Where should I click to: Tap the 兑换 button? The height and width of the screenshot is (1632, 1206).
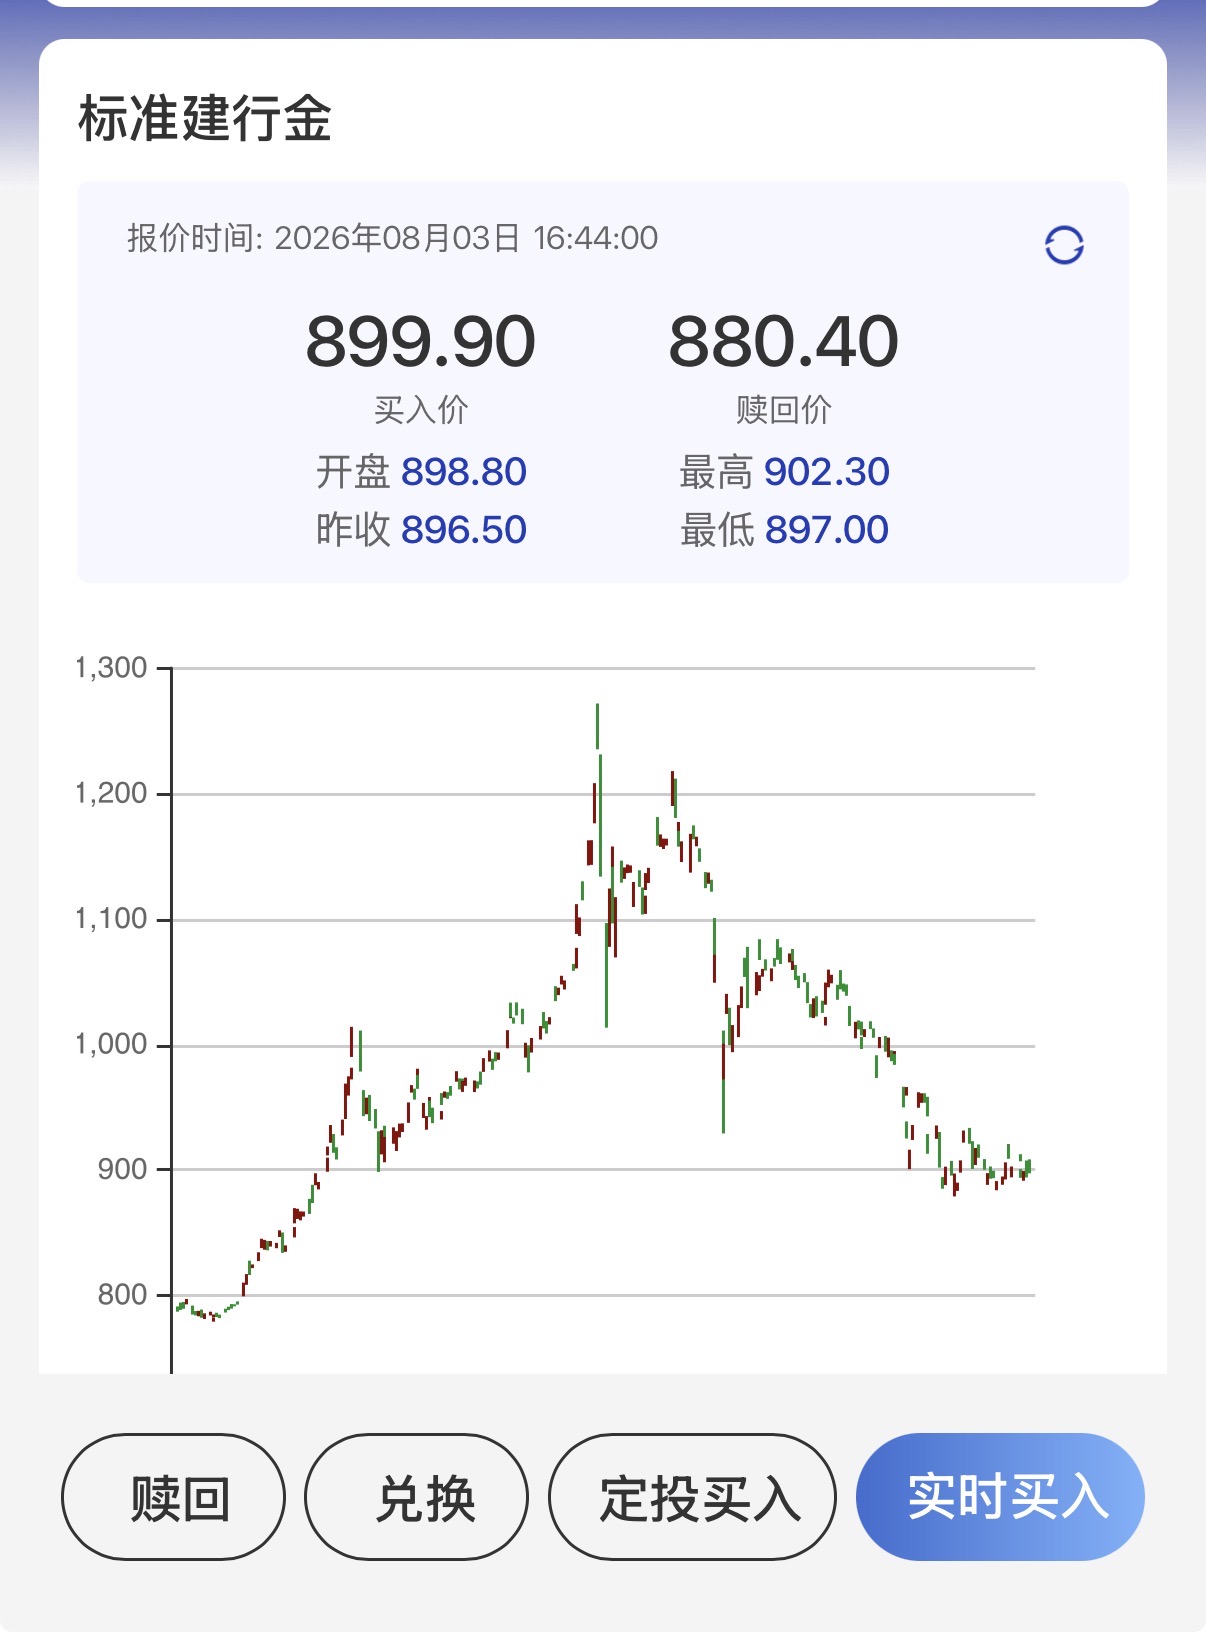pyautogui.click(x=416, y=1497)
